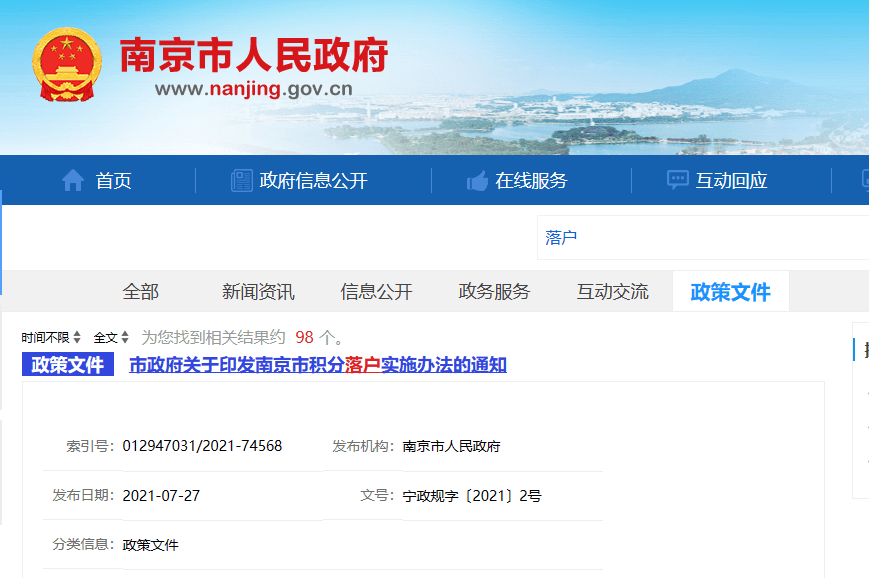Switch to the 信息公开 tab

[376, 291]
